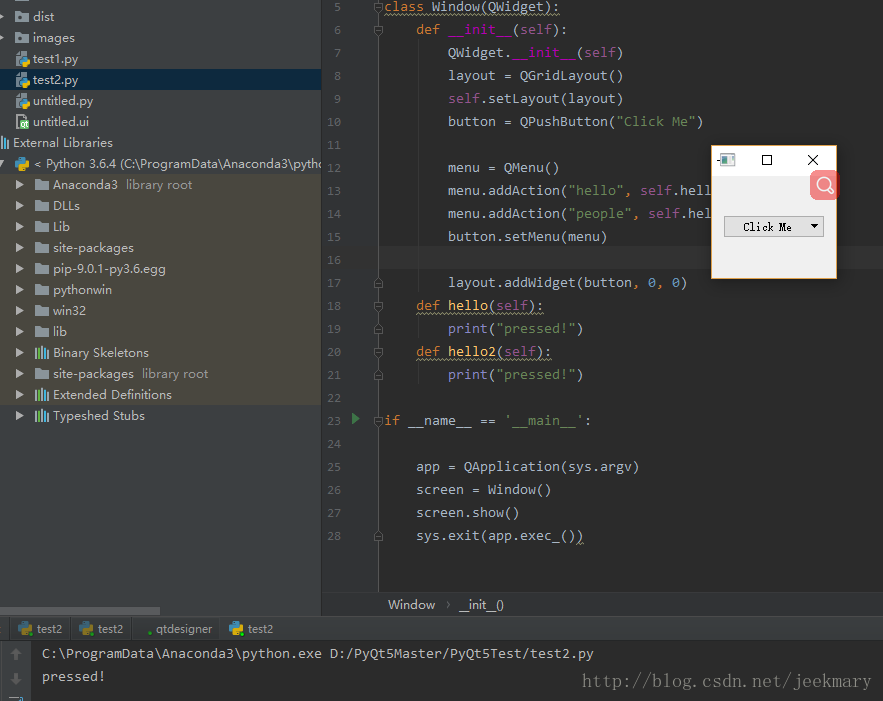Select the untitled.py Python file icon
Viewport: 883px width, 701px height.
23,101
